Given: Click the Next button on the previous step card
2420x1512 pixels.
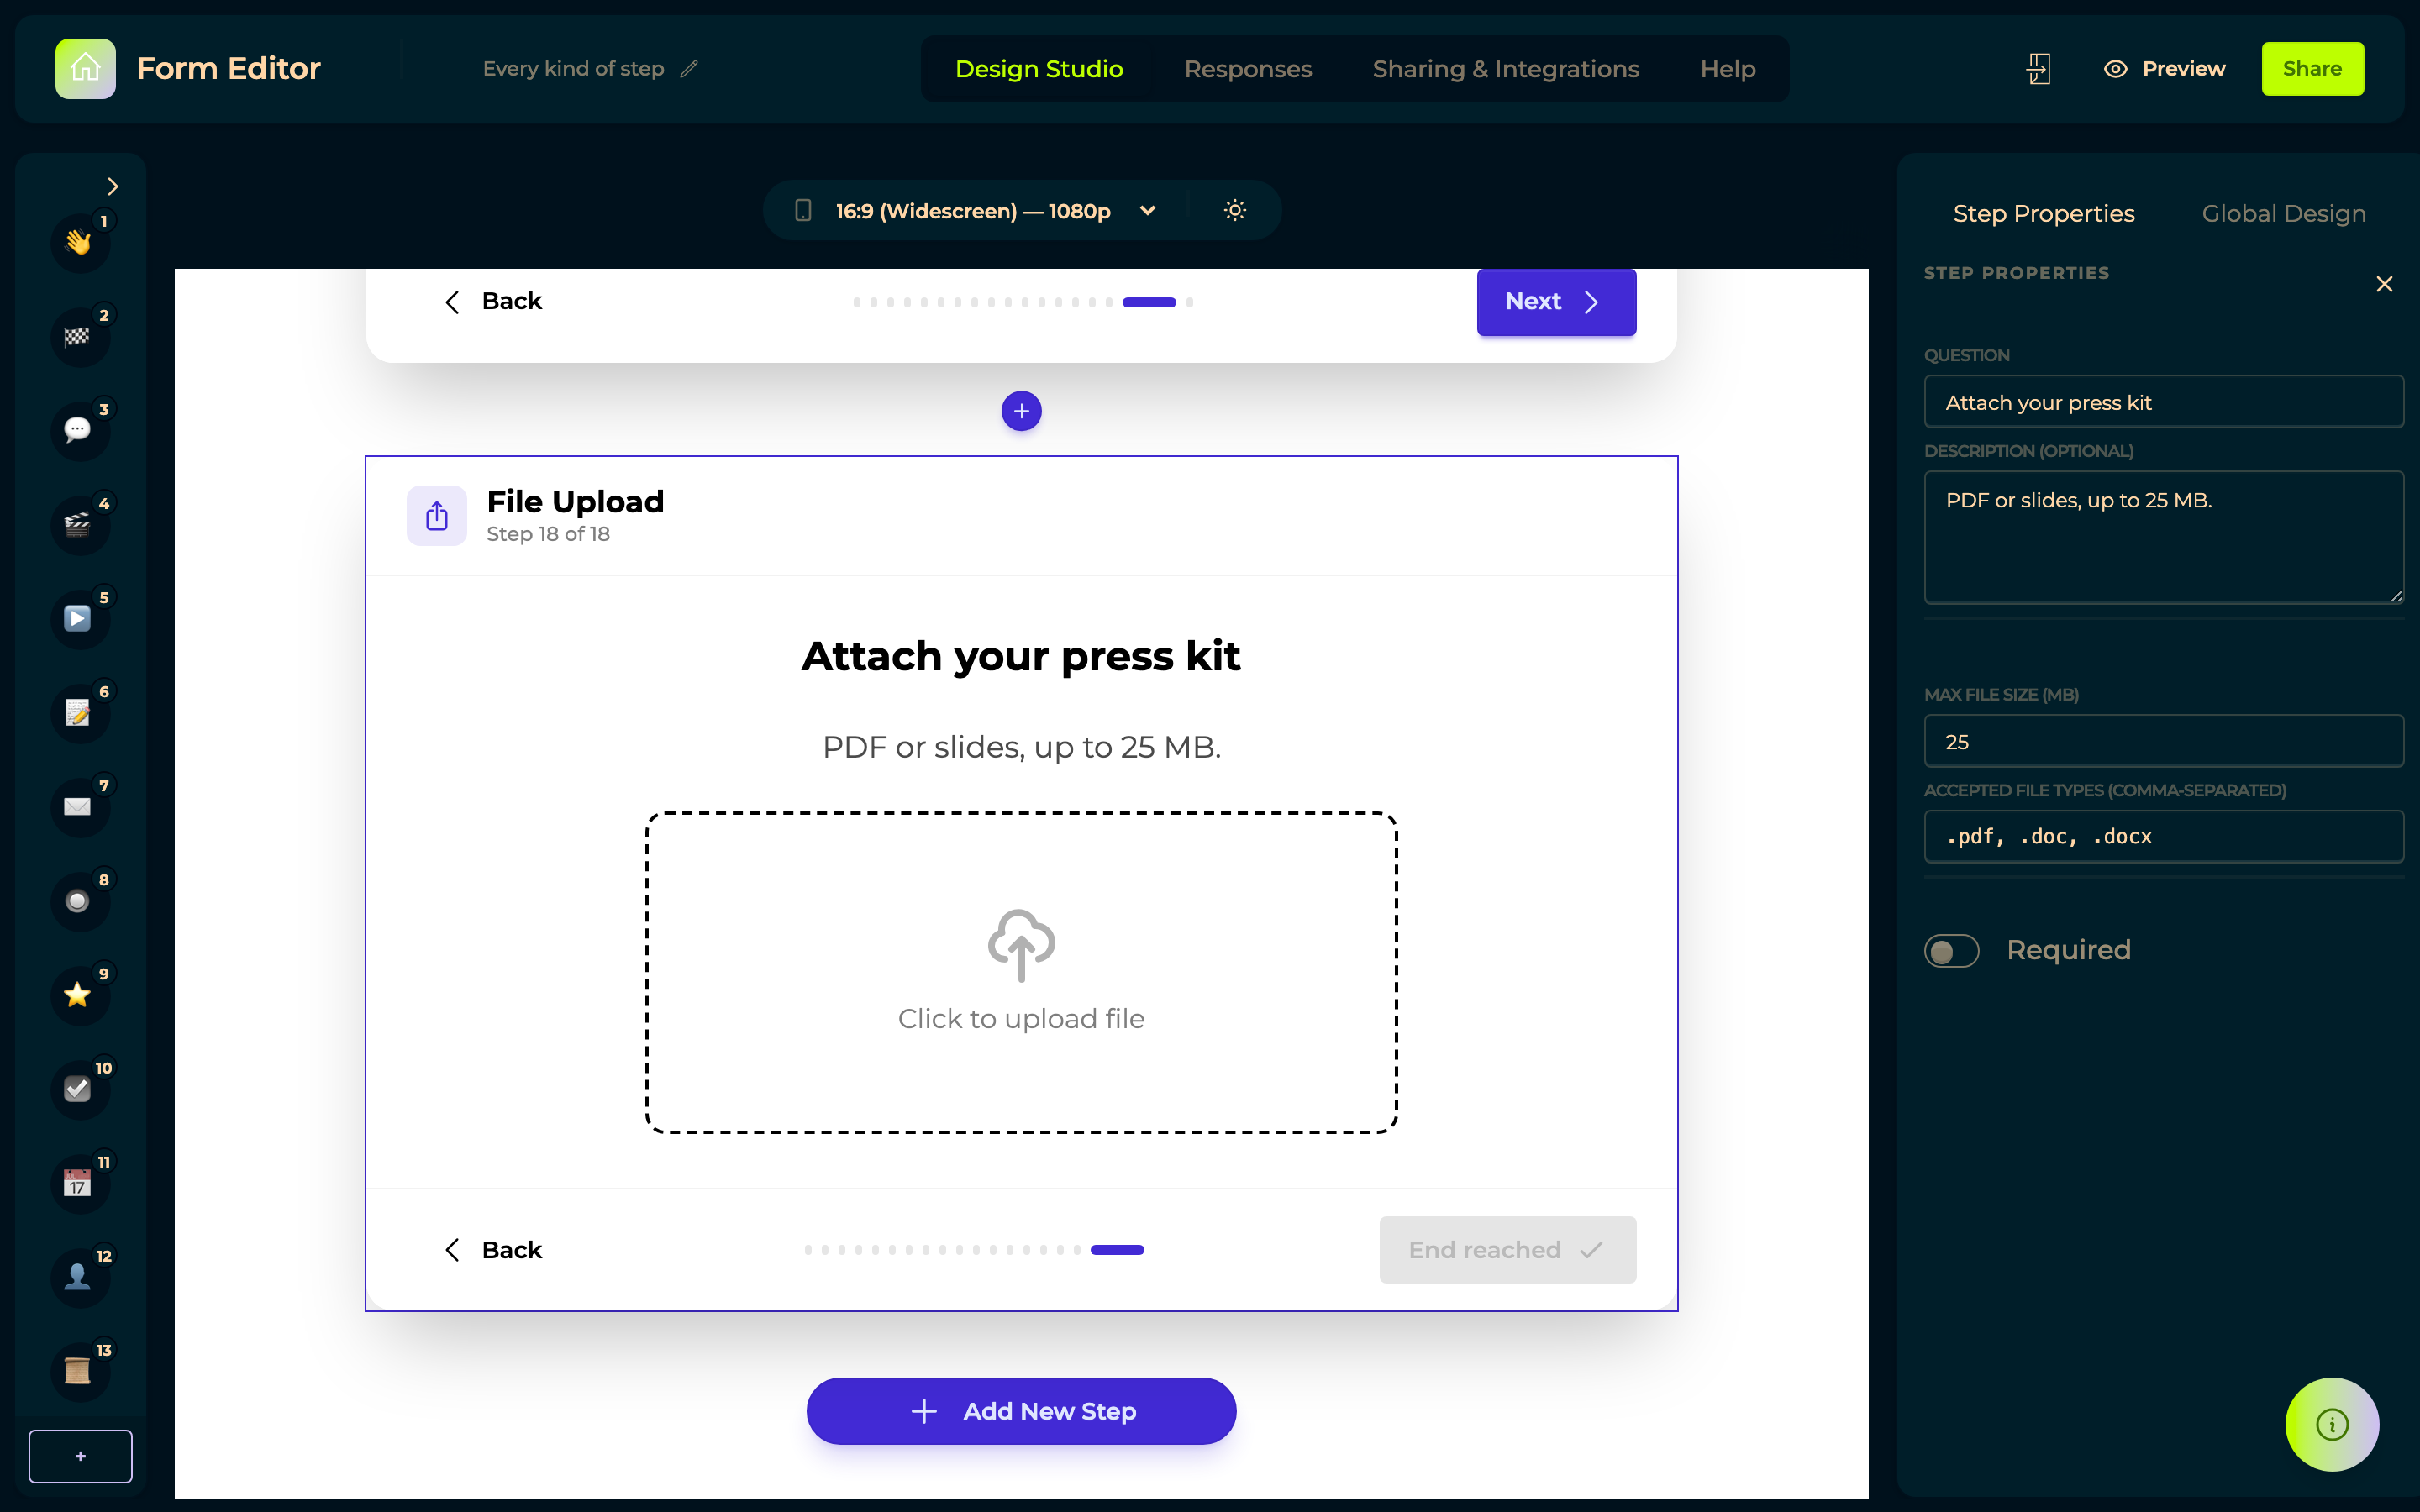Looking at the screenshot, I should [1556, 302].
